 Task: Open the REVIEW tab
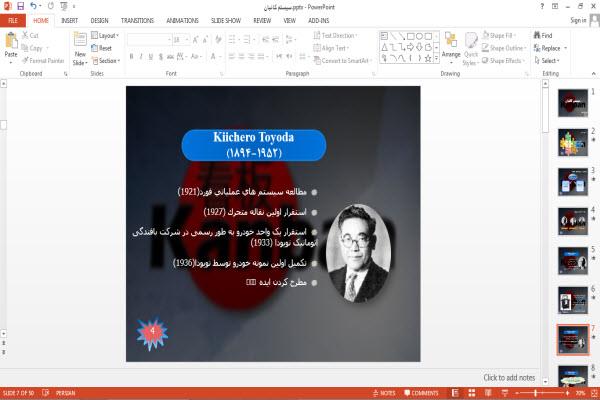262,21
